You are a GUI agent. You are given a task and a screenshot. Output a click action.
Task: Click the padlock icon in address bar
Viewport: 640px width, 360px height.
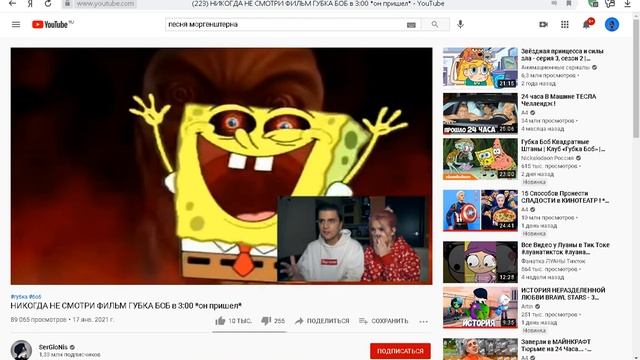(x=68, y=4)
